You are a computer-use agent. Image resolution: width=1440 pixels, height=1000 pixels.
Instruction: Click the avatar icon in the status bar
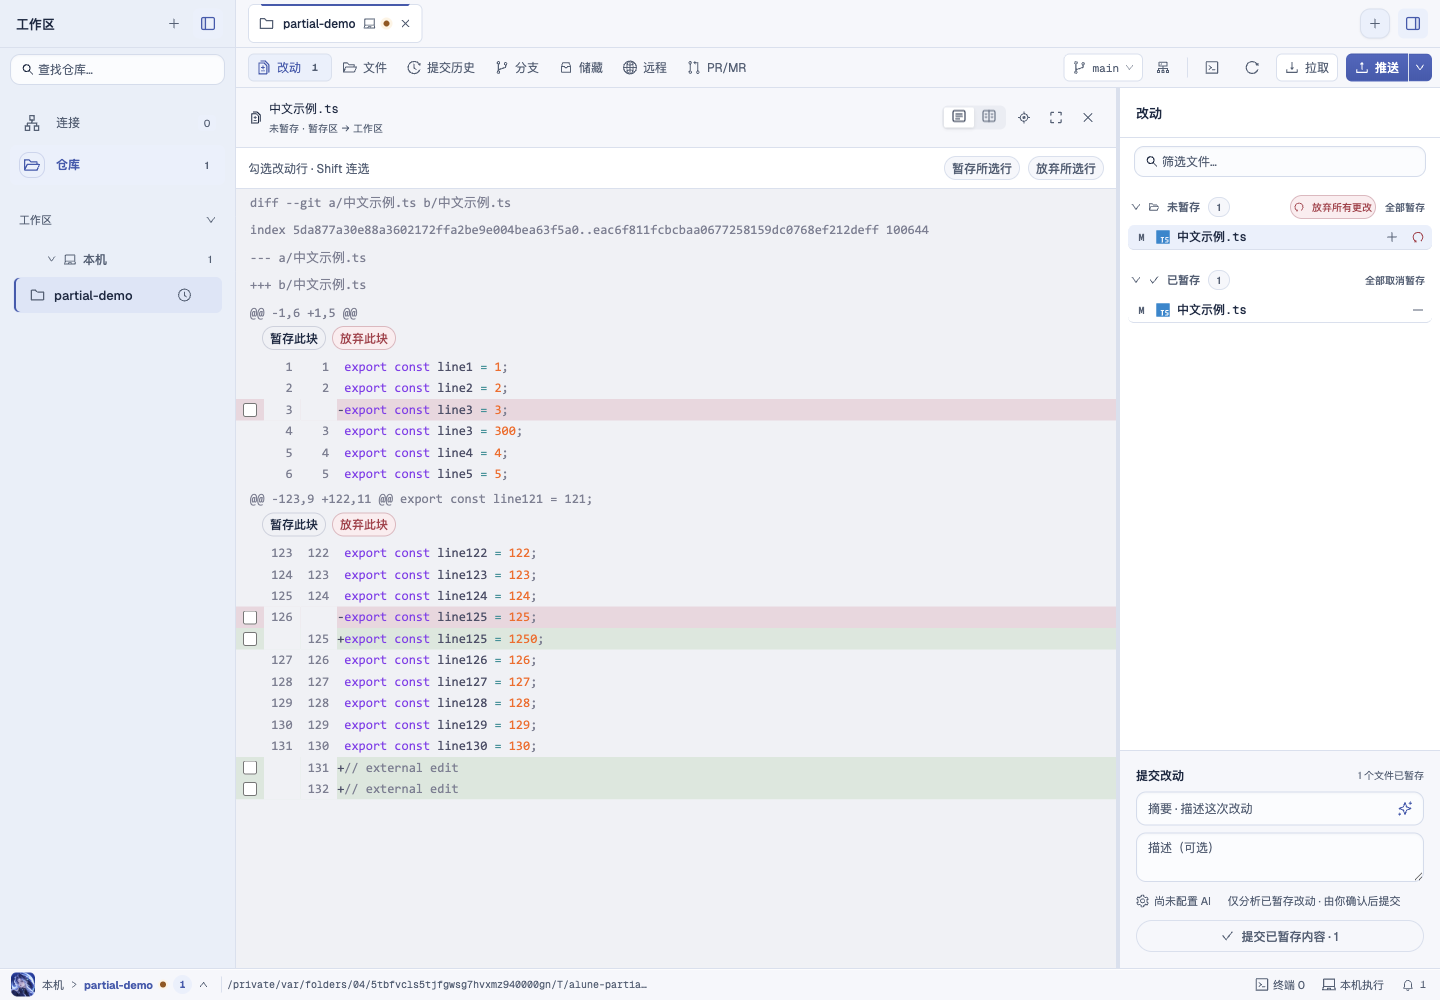pyautogui.click(x=23, y=984)
